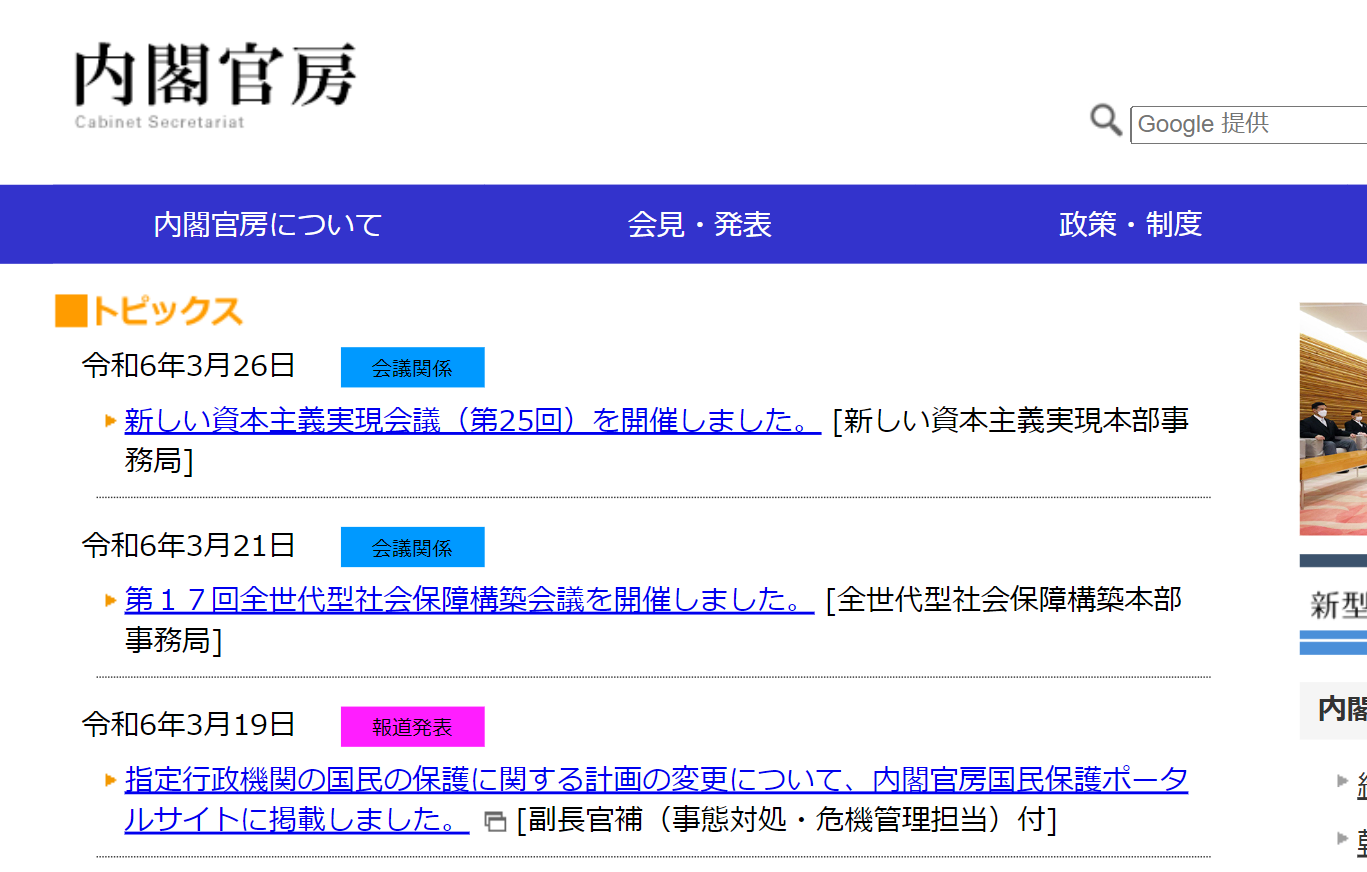The image size is (1367, 872).
Task: Click the second gray arrow in the right sidebar list
Action: pos(1343,837)
